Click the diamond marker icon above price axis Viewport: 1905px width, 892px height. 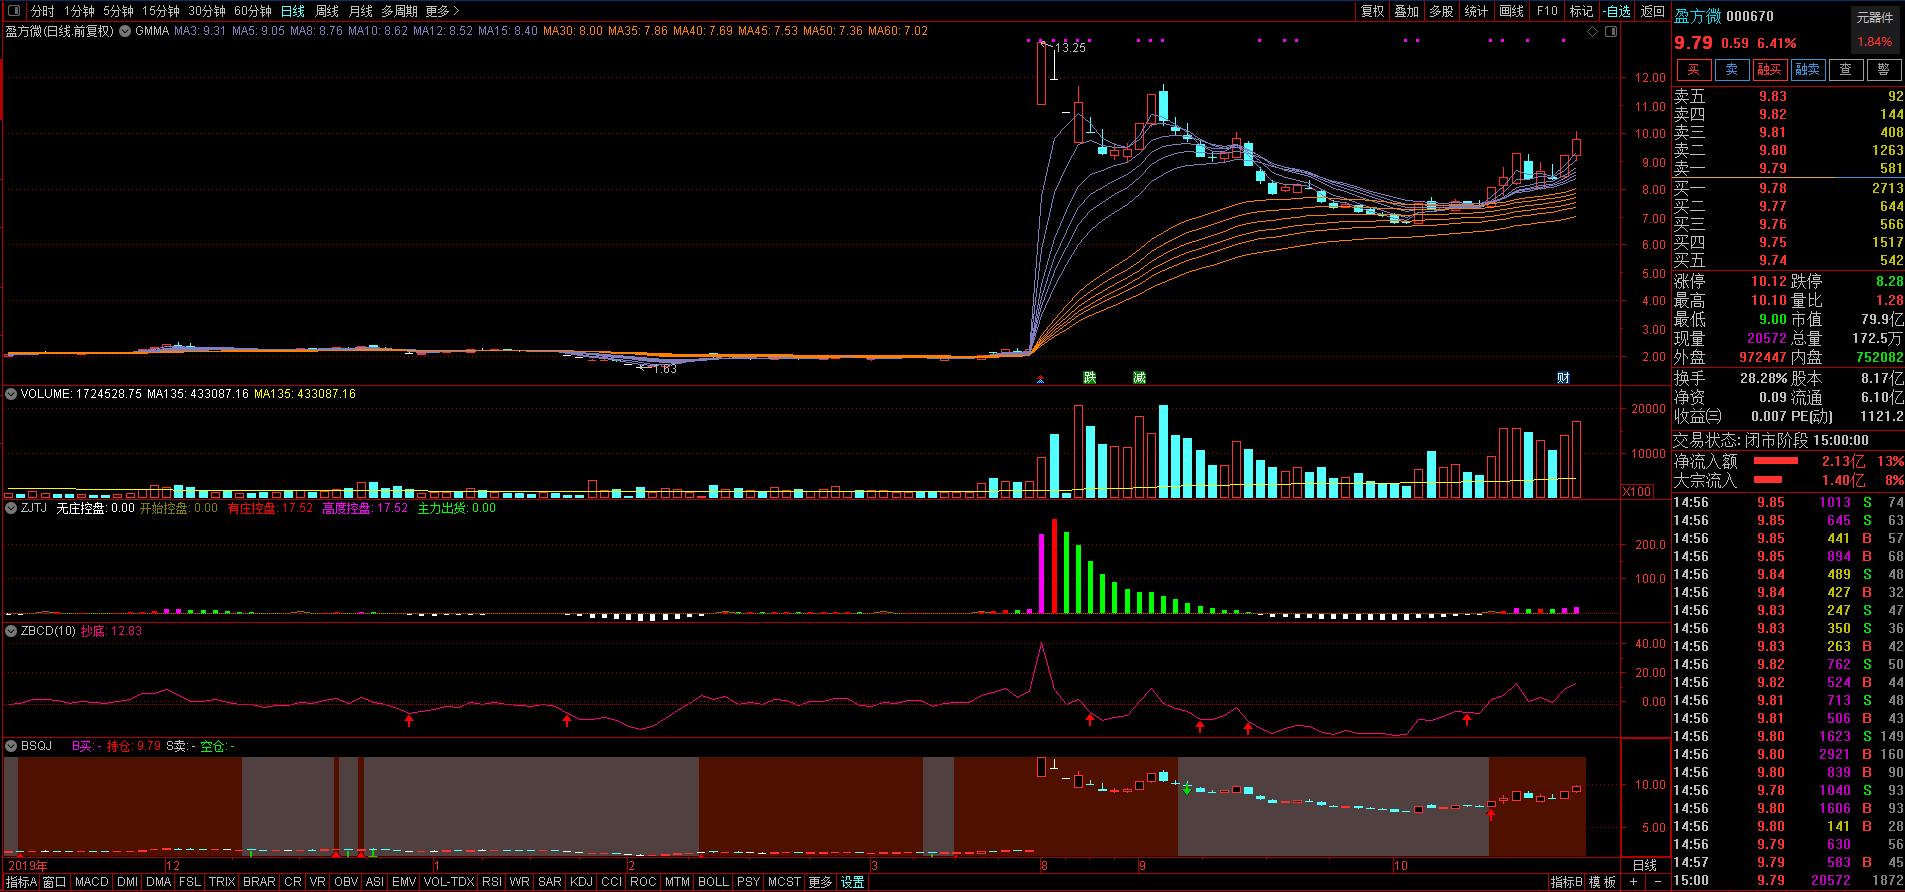1593,32
